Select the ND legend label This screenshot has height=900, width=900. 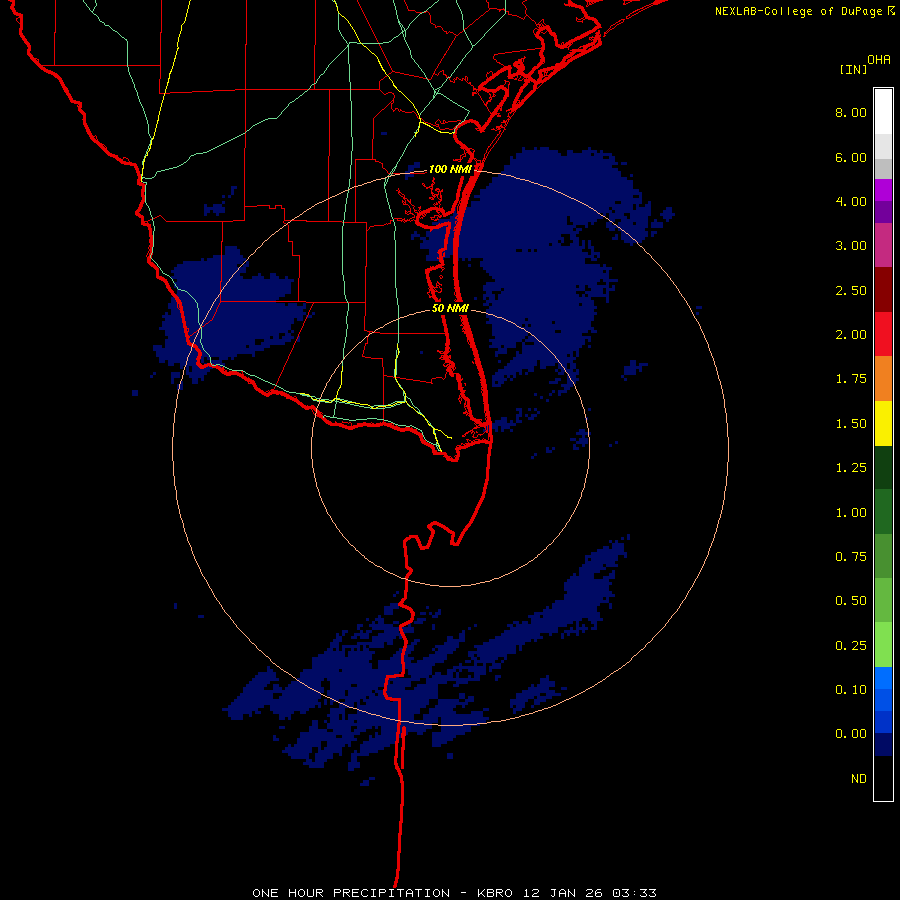click(x=859, y=779)
